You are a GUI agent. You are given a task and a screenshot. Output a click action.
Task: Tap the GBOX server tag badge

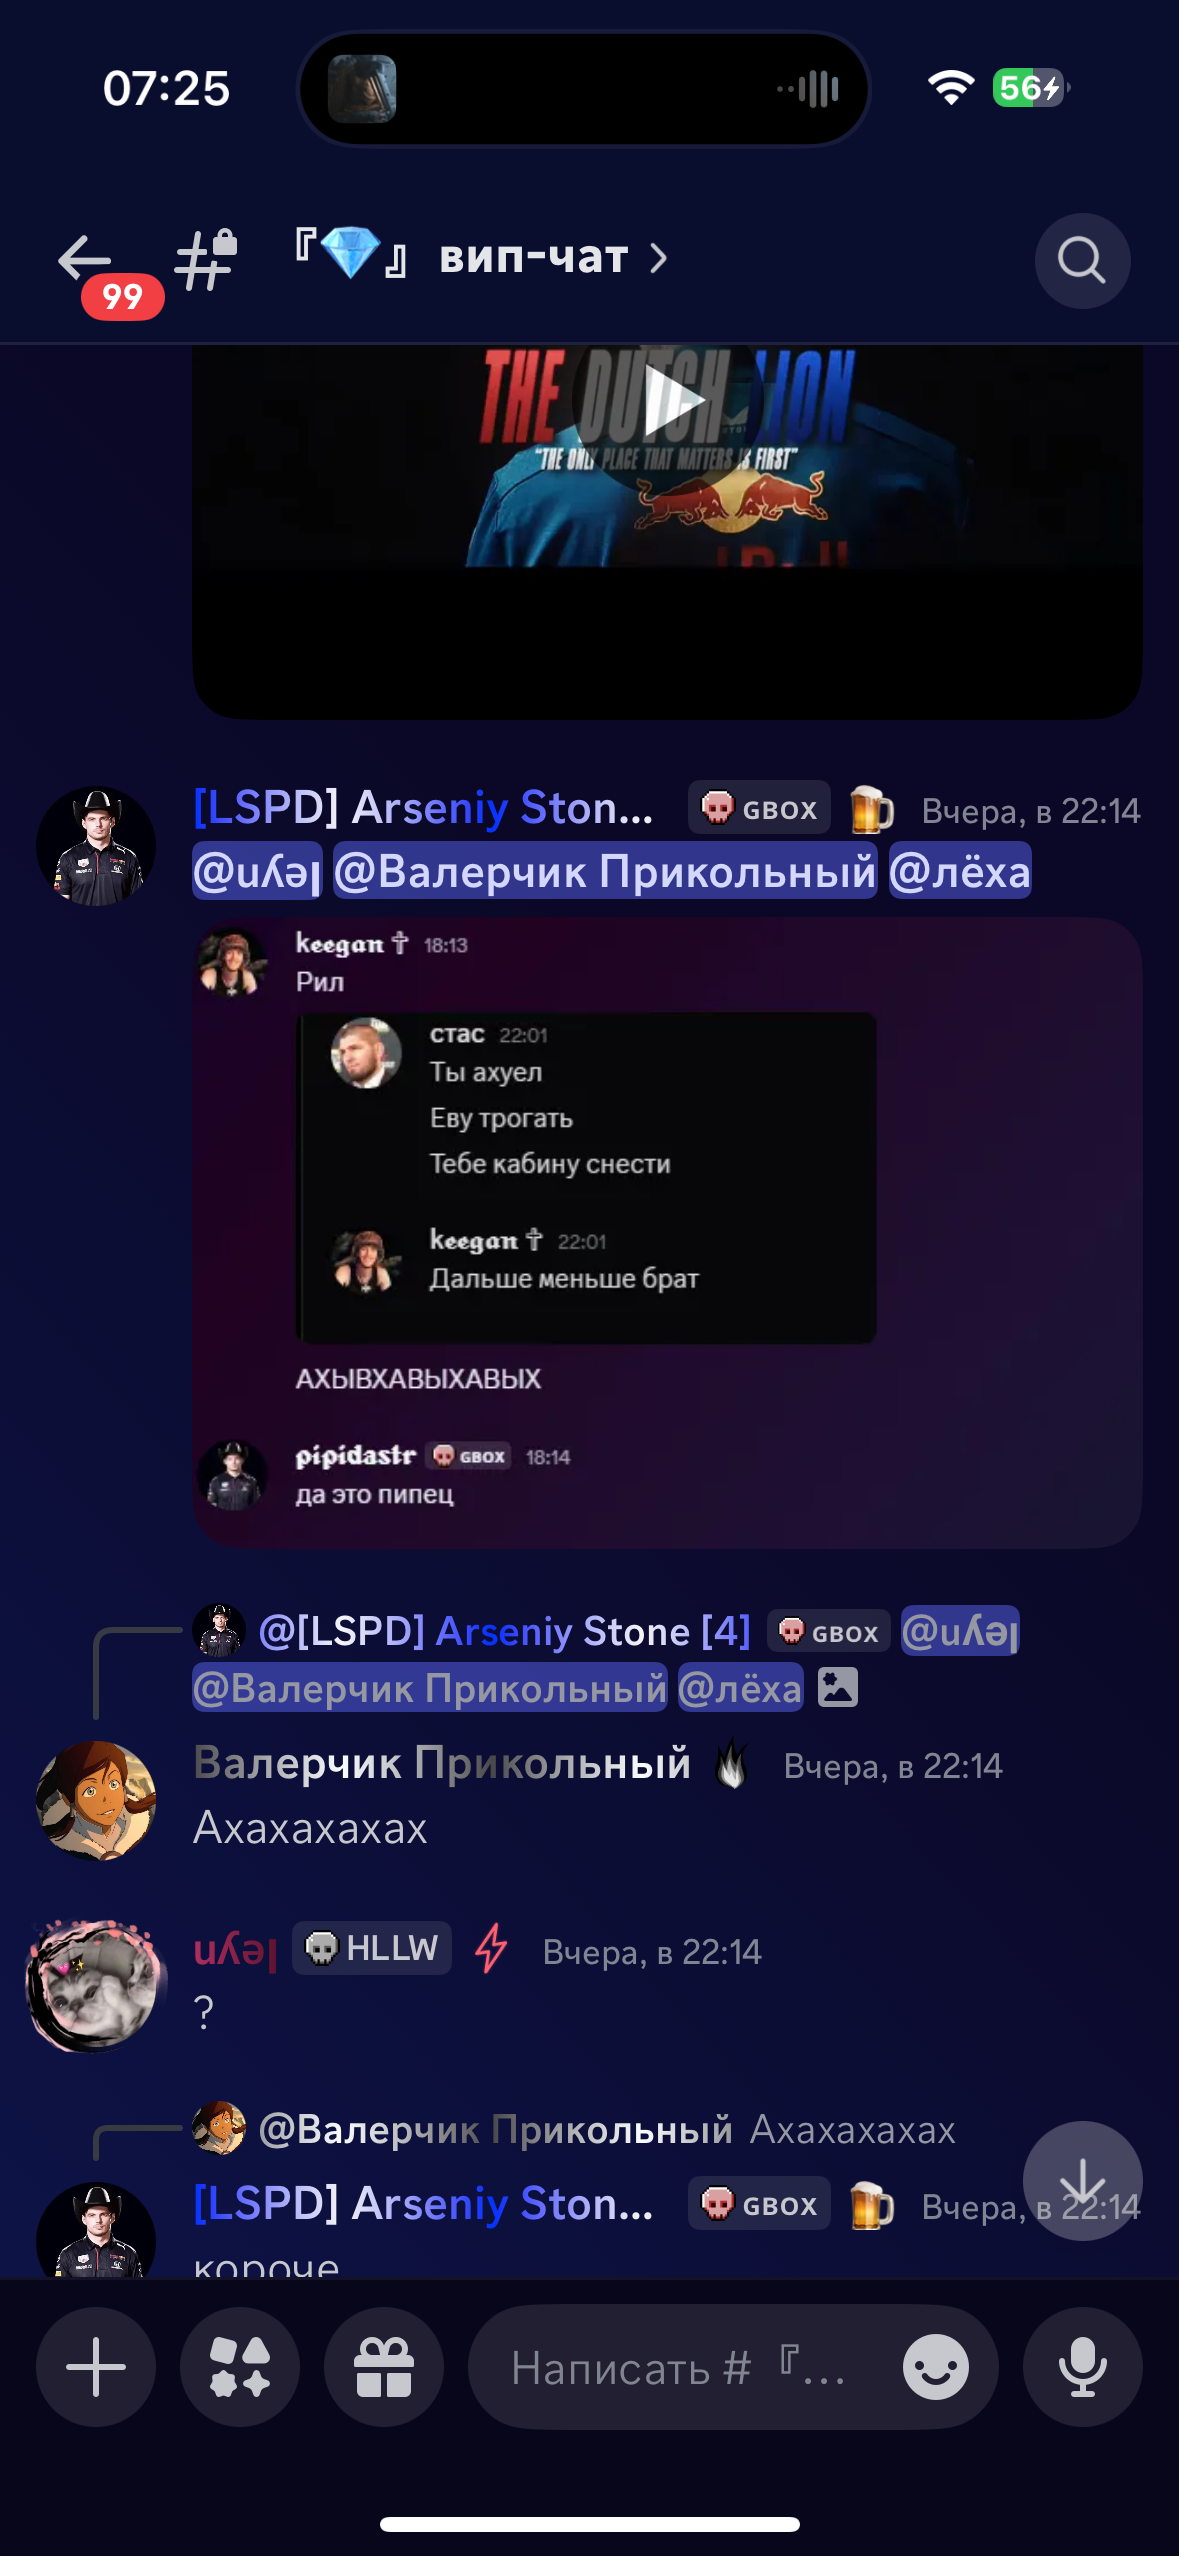pos(759,808)
